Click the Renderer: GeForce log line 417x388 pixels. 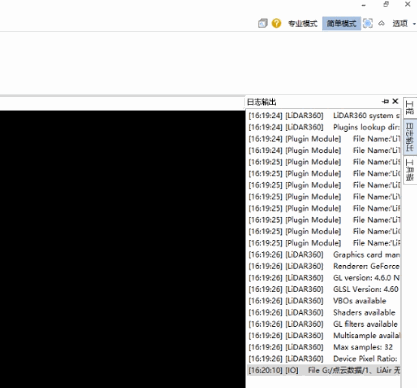tap(324, 266)
